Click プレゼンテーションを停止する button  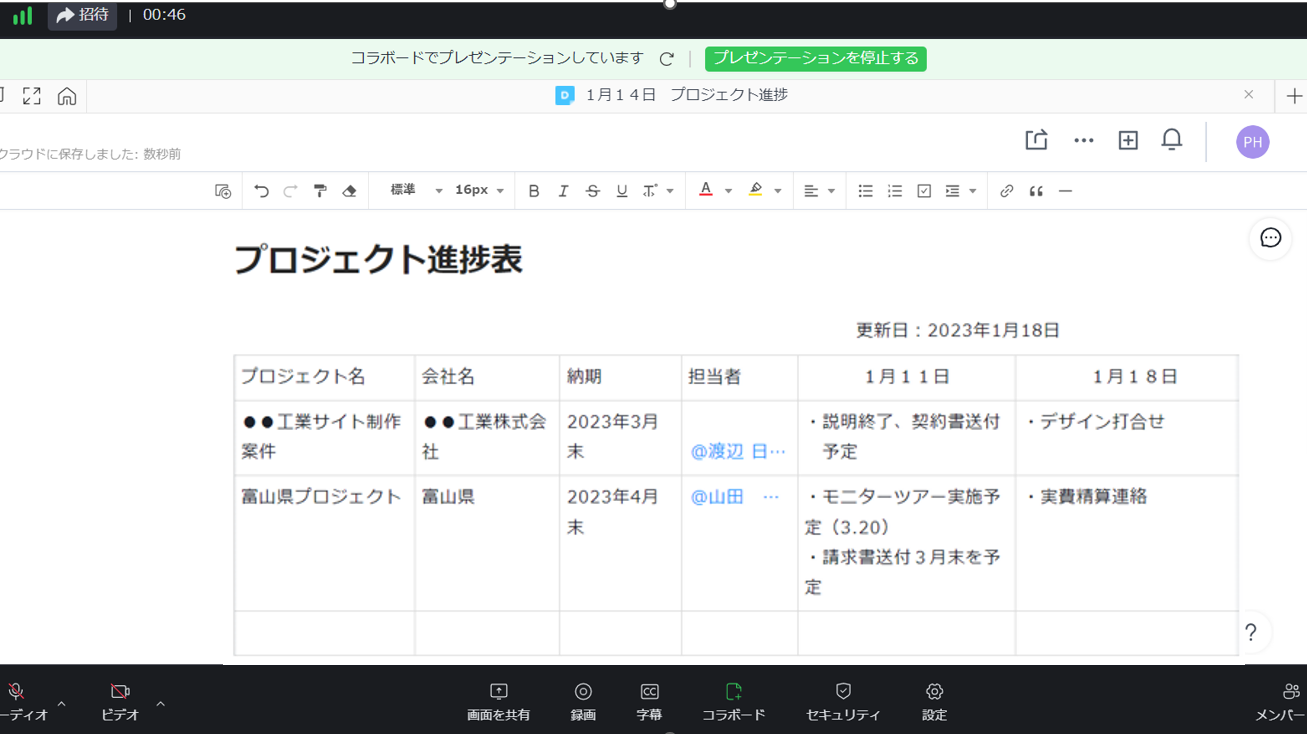[x=815, y=59]
